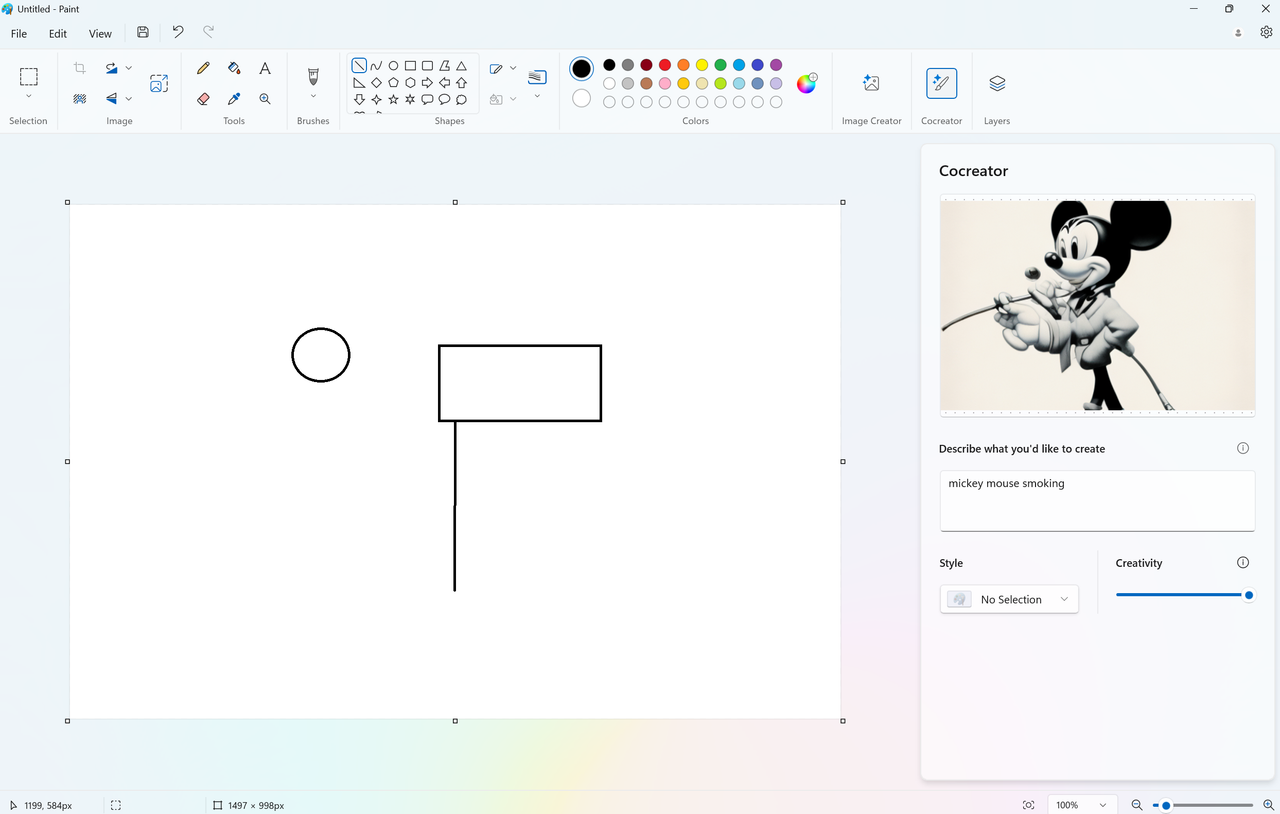
Task: Select the Eraser tool
Action: tap(203, 99)
